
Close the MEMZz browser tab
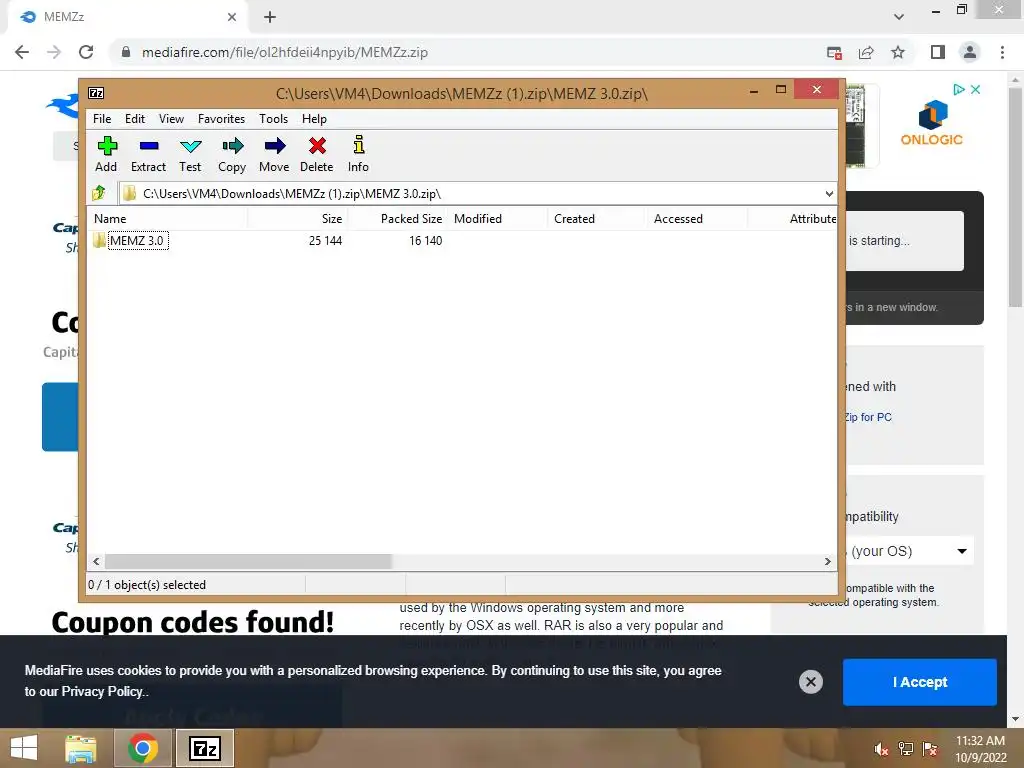(x=232, y=17)
